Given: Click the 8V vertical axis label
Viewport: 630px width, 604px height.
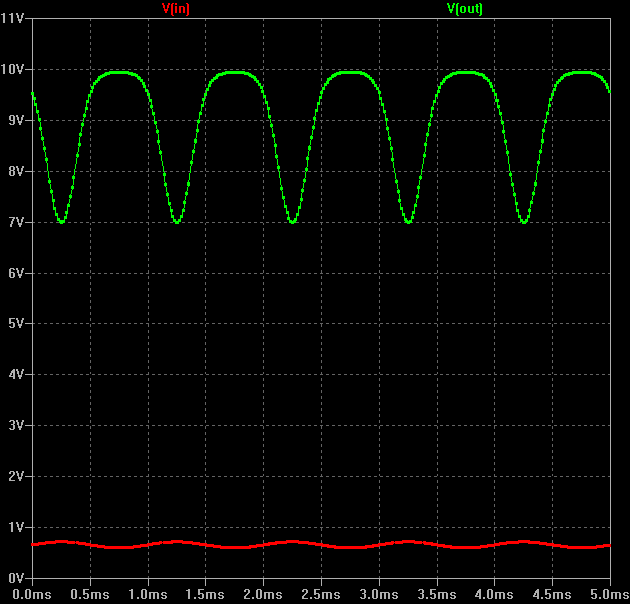Looking at the screenshot, I should click(x=16, y=171).
